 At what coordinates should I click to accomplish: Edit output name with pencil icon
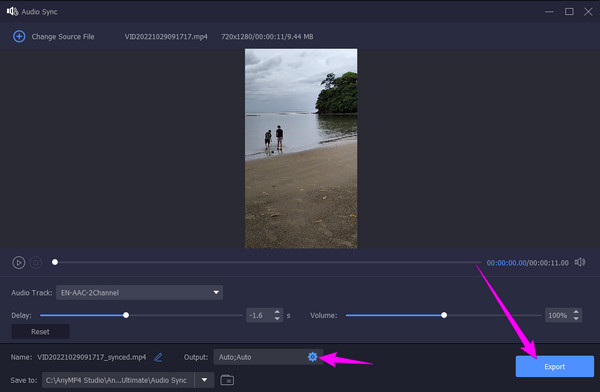[x=158, y=357]
